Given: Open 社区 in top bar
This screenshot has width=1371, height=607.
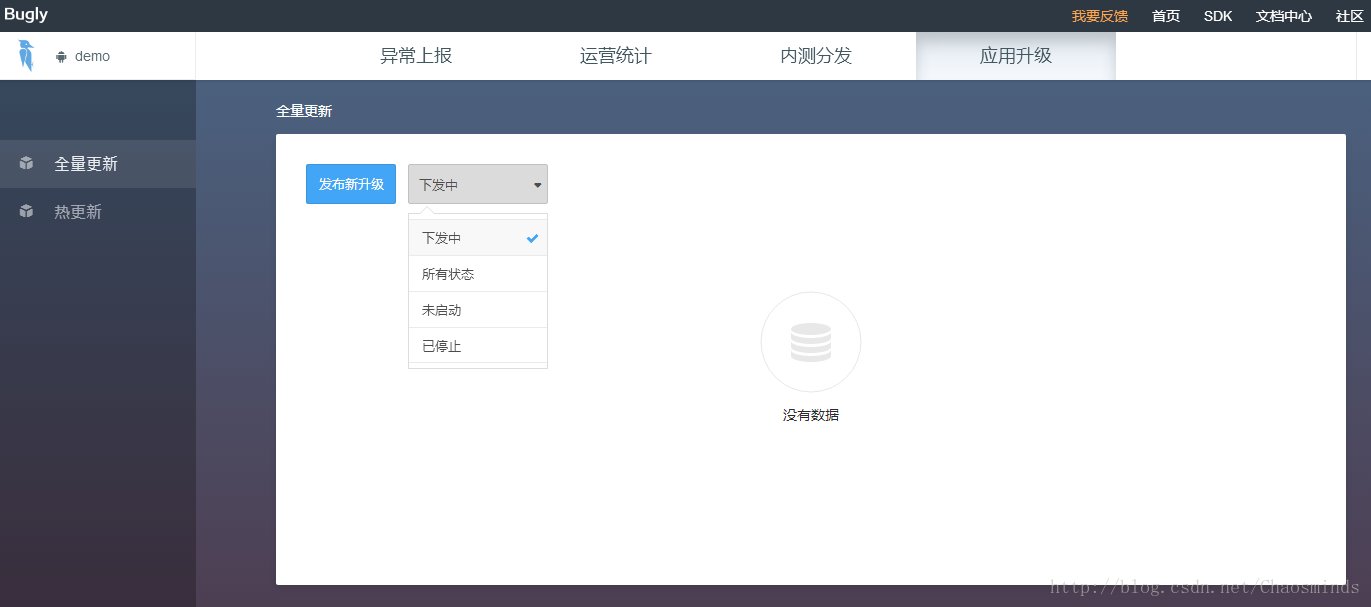Looking at the screenshot, I should pyautogui.click(x=1350, y=16).
